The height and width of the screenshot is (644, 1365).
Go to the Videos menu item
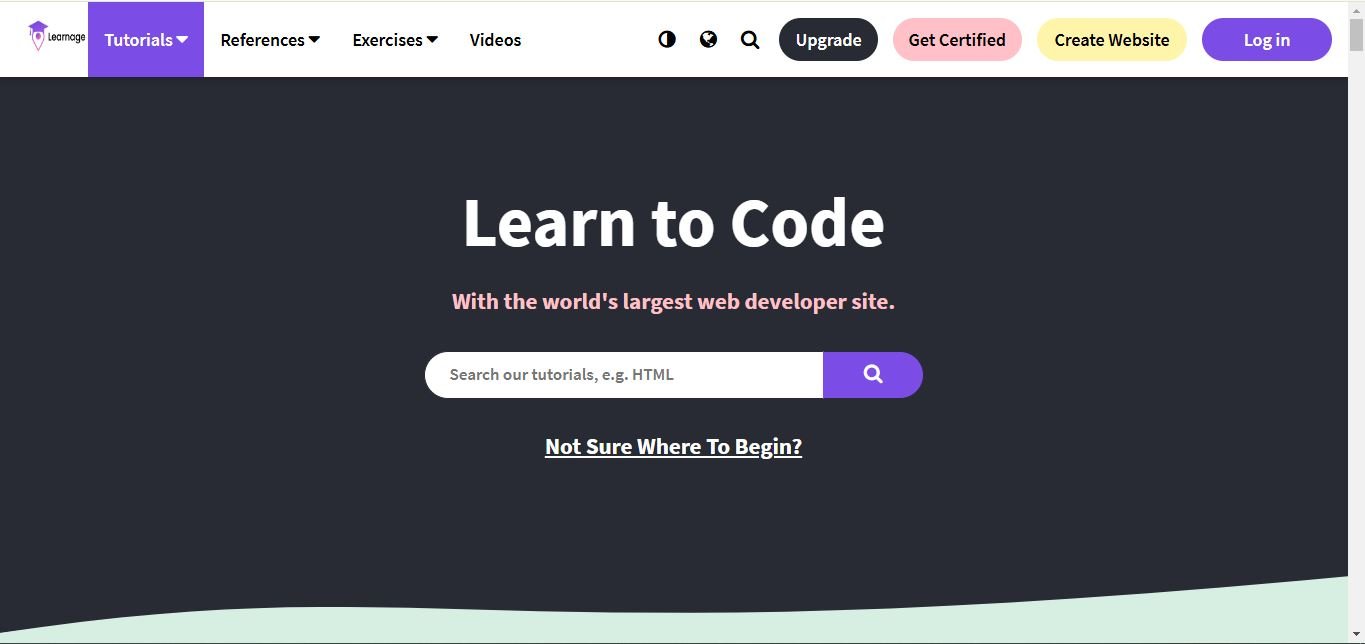[x=495, y=40]
